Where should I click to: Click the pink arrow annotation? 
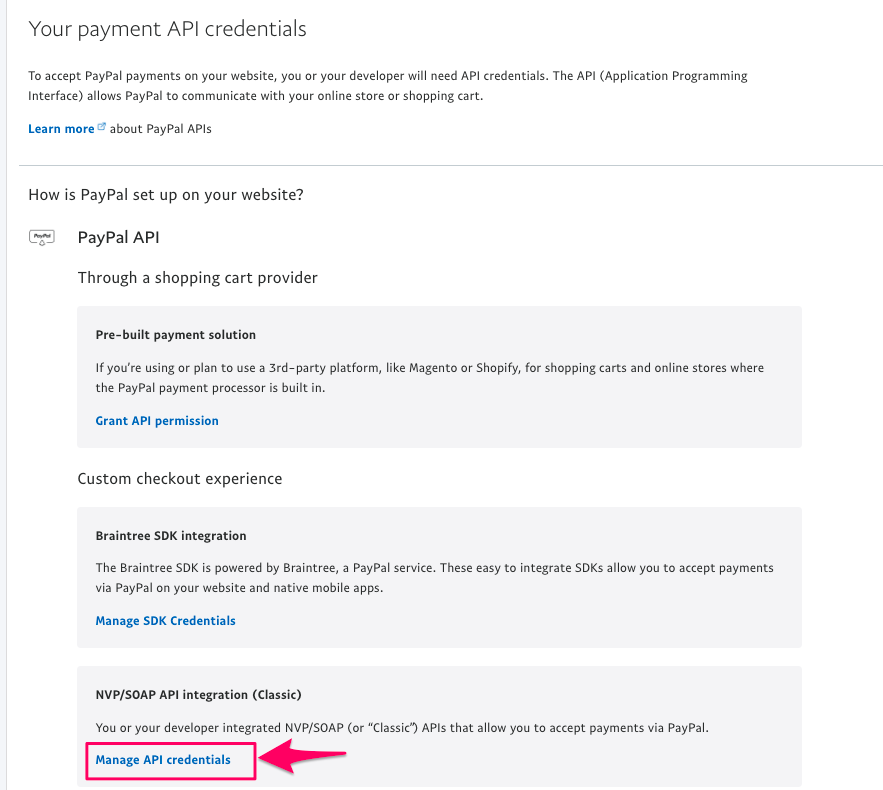click(x=302, y=756)
